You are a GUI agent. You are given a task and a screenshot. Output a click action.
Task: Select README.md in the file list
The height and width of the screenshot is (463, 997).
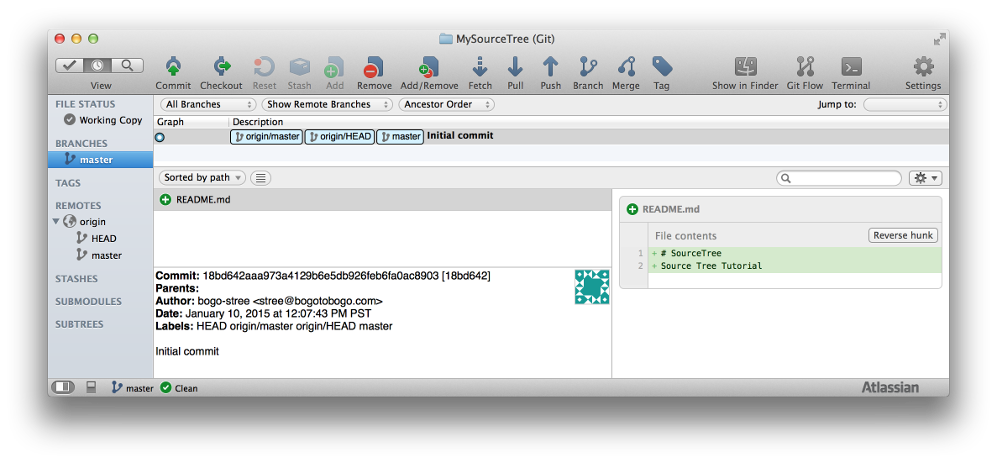click(382, 200)
